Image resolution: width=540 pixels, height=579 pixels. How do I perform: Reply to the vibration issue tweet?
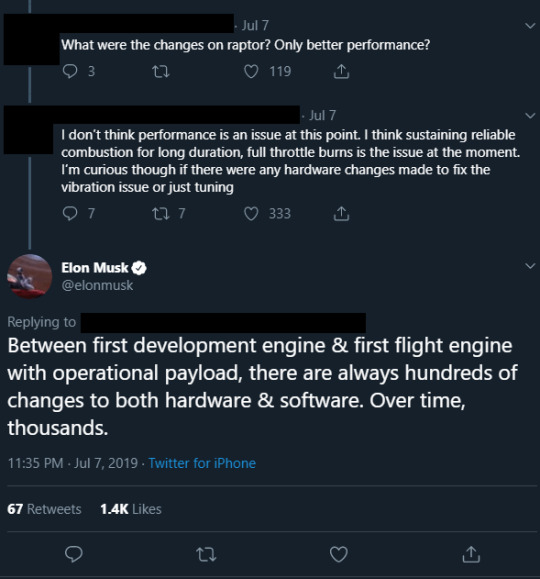(70, 213)
